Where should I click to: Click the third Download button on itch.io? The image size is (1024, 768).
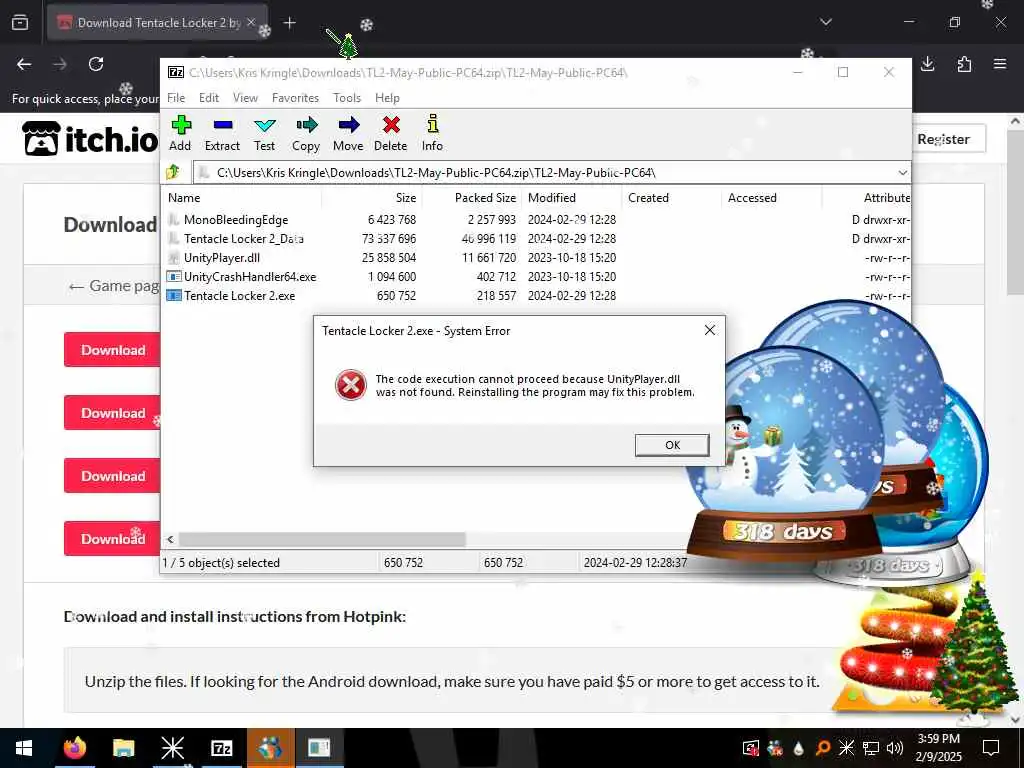(112, 476)
